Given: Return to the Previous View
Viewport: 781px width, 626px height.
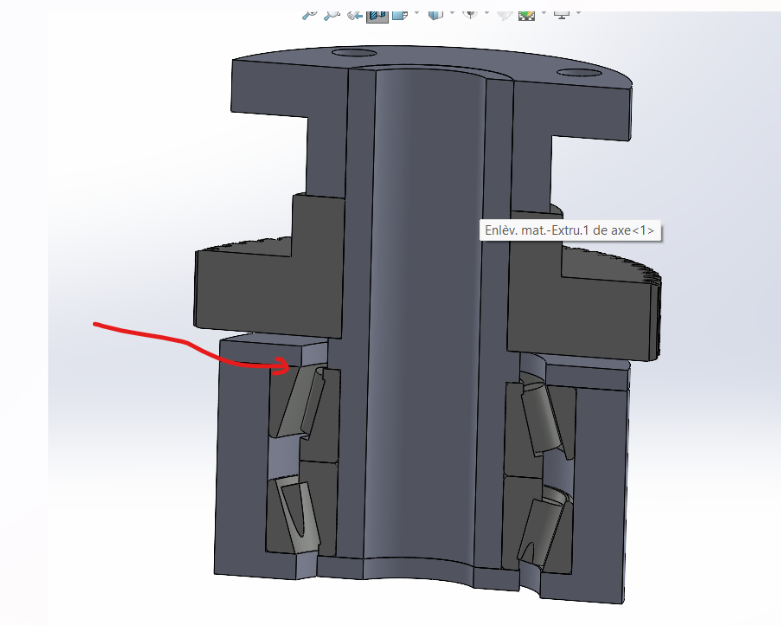Looking at the screenshot, I should click(355, 14).
